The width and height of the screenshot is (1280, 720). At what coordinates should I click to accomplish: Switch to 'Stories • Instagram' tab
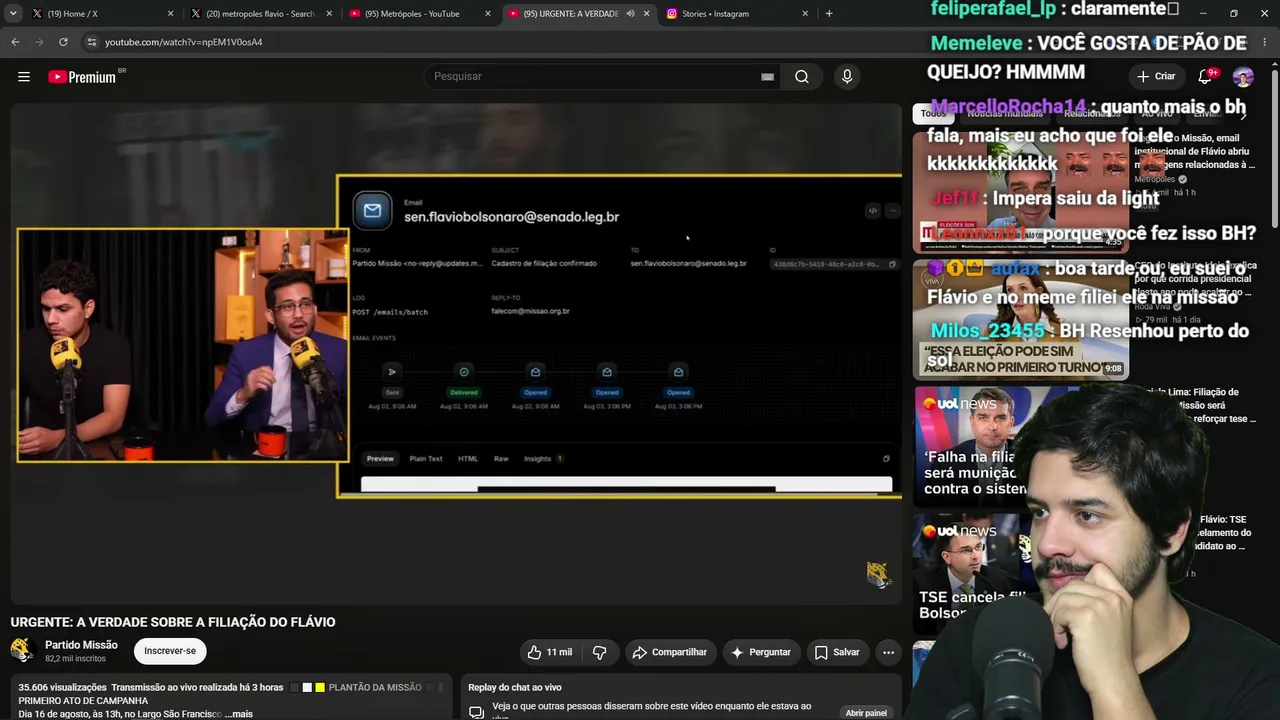tap(735, 14)
